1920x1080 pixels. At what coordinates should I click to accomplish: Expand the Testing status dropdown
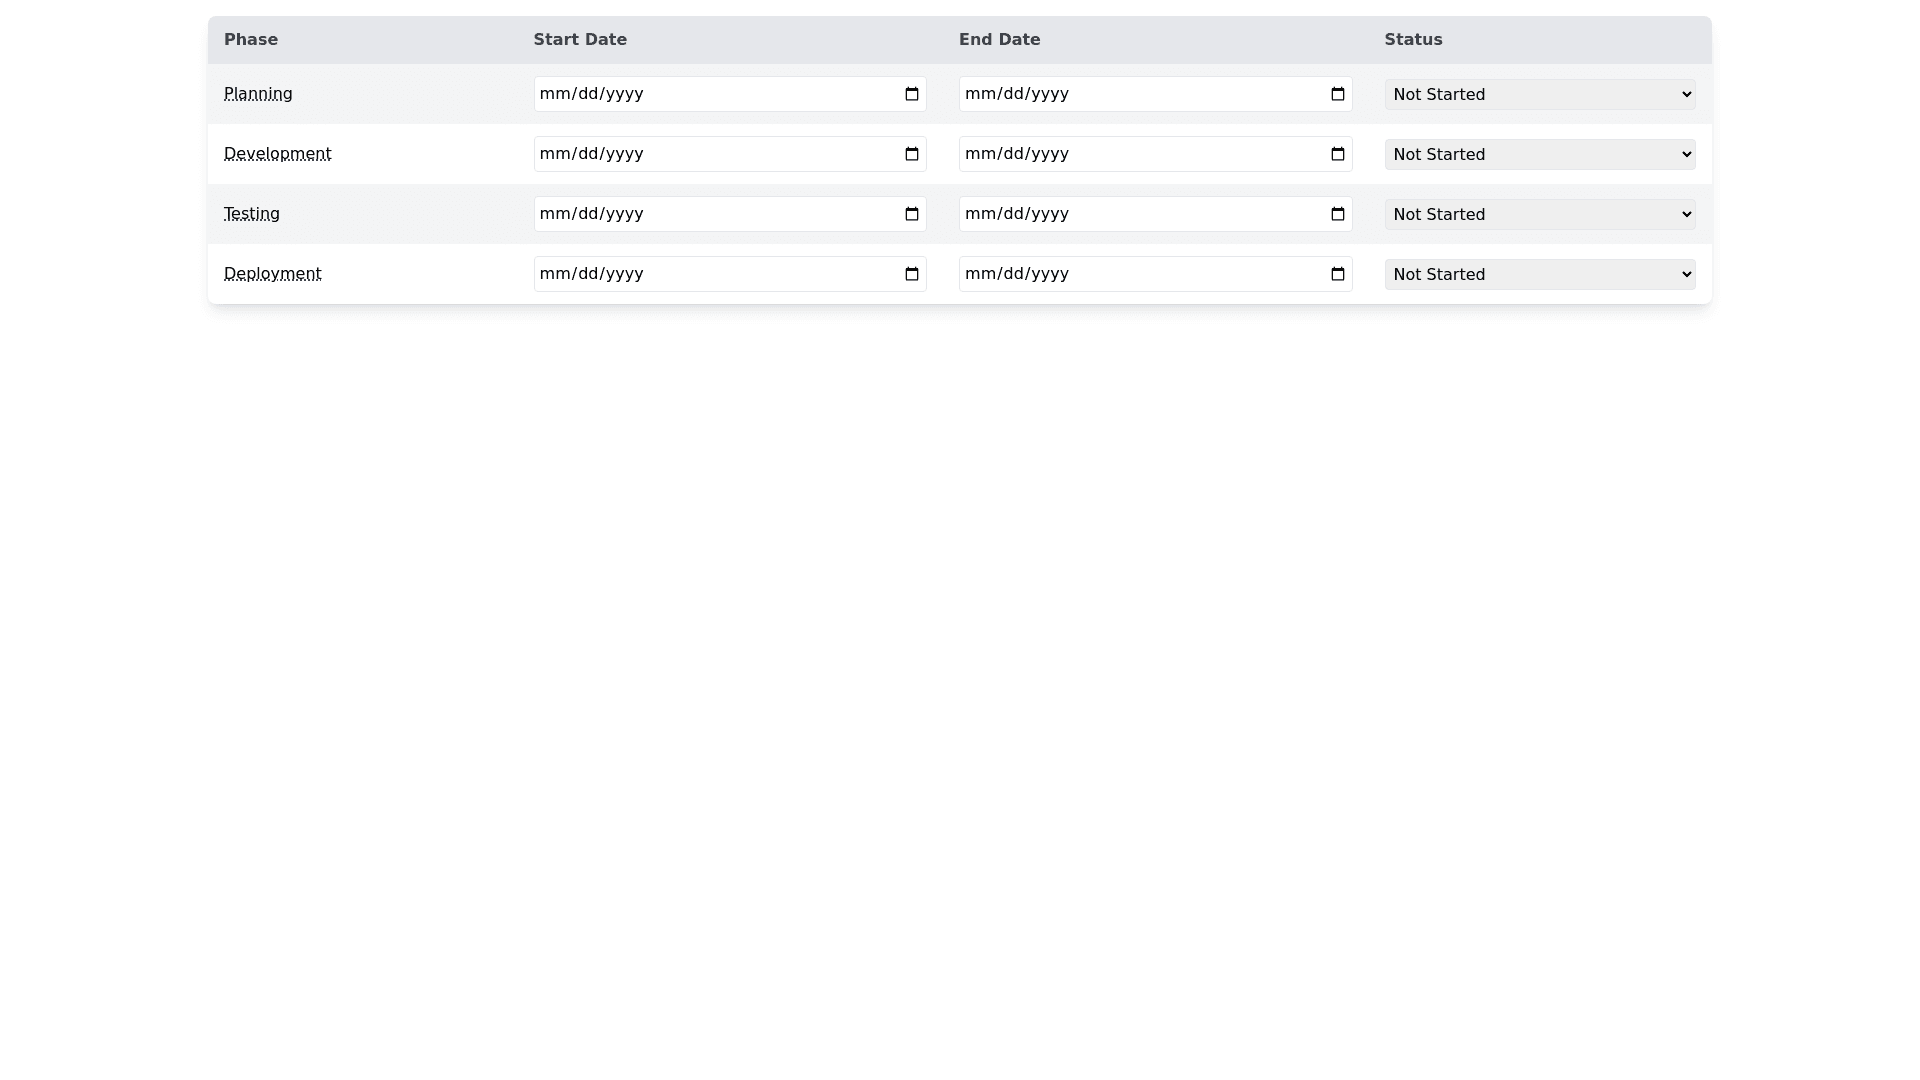coord(1539,214)
